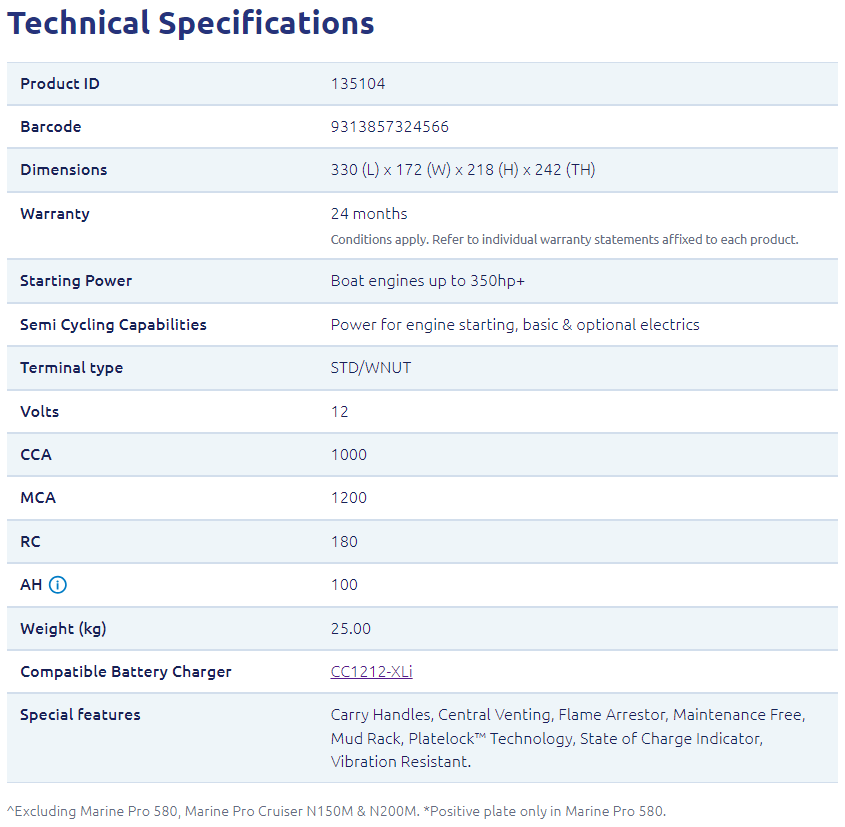The image size is (845, 827).
Task: Click the Dimensions row value
Action: point(462,170)
